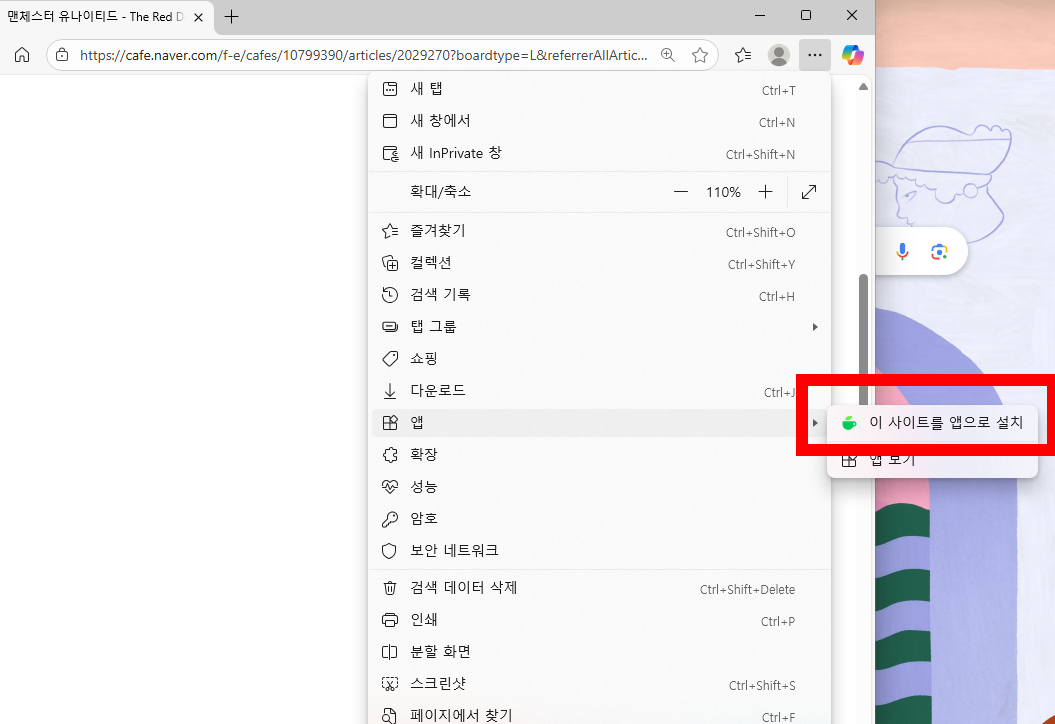
Task: Open the favorites hub icon
Action: [742, 55]
